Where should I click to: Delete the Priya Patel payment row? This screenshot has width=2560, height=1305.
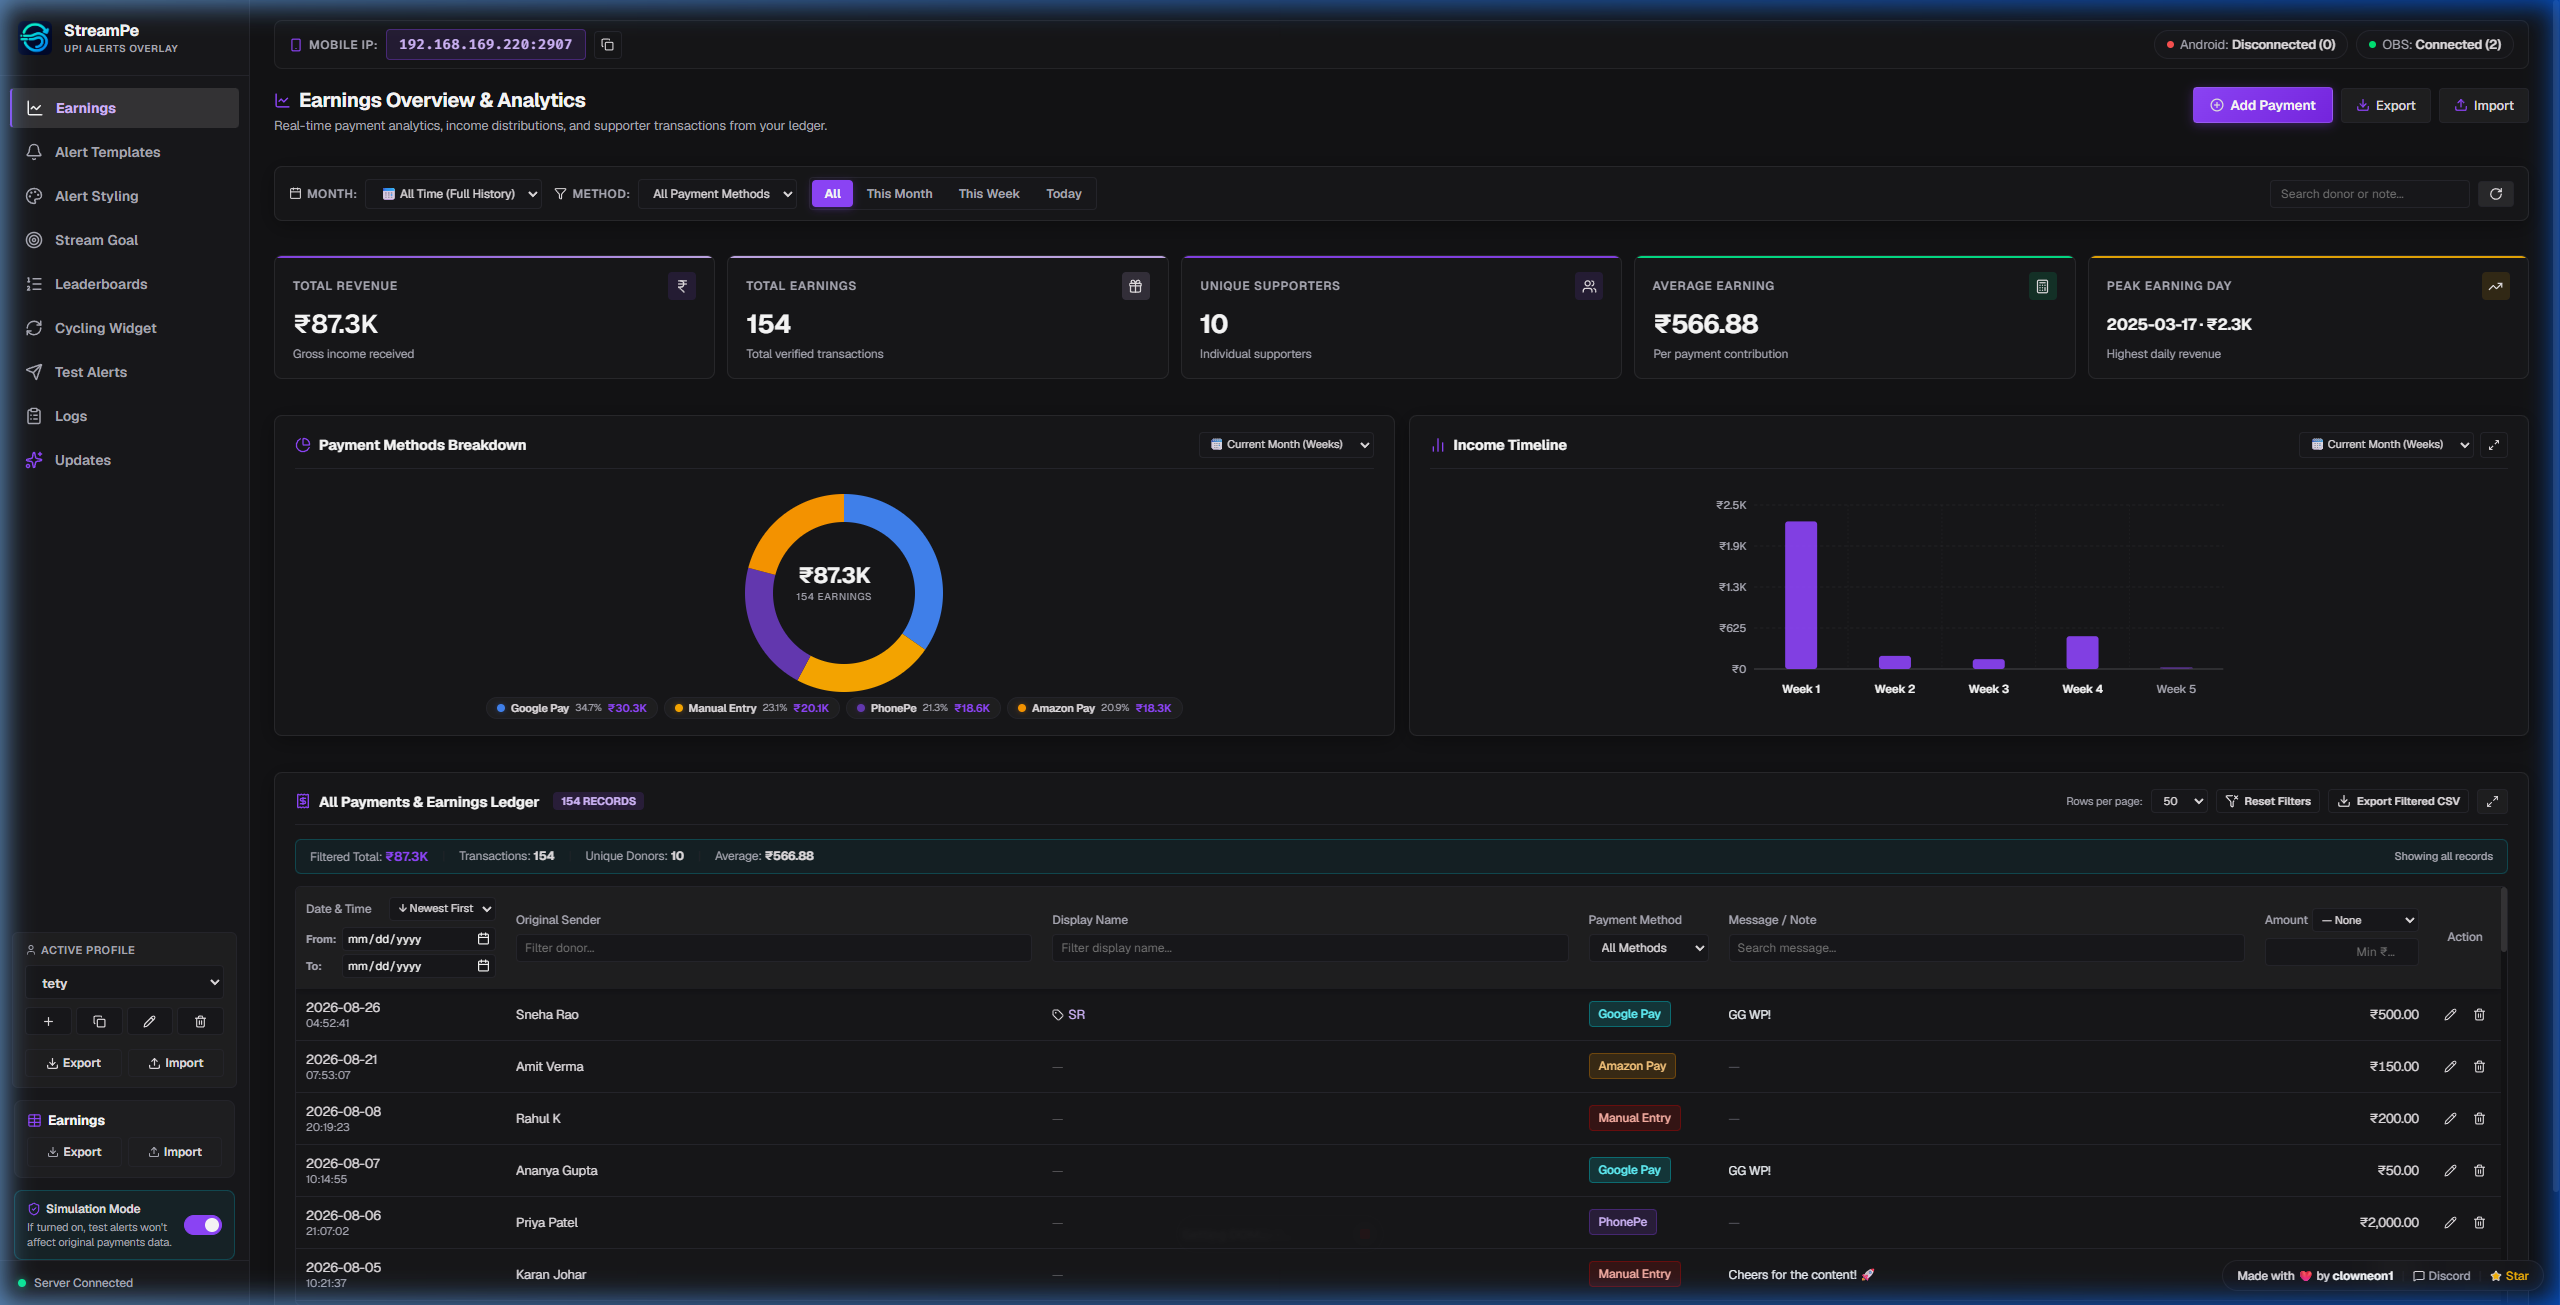click(x=2479, y=1222)
